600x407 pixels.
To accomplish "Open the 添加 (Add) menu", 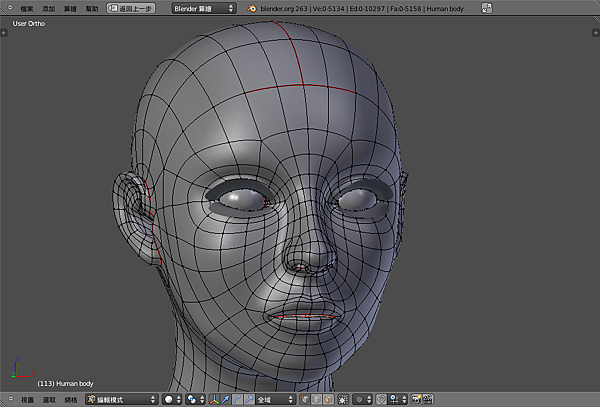I will point(49,8).
